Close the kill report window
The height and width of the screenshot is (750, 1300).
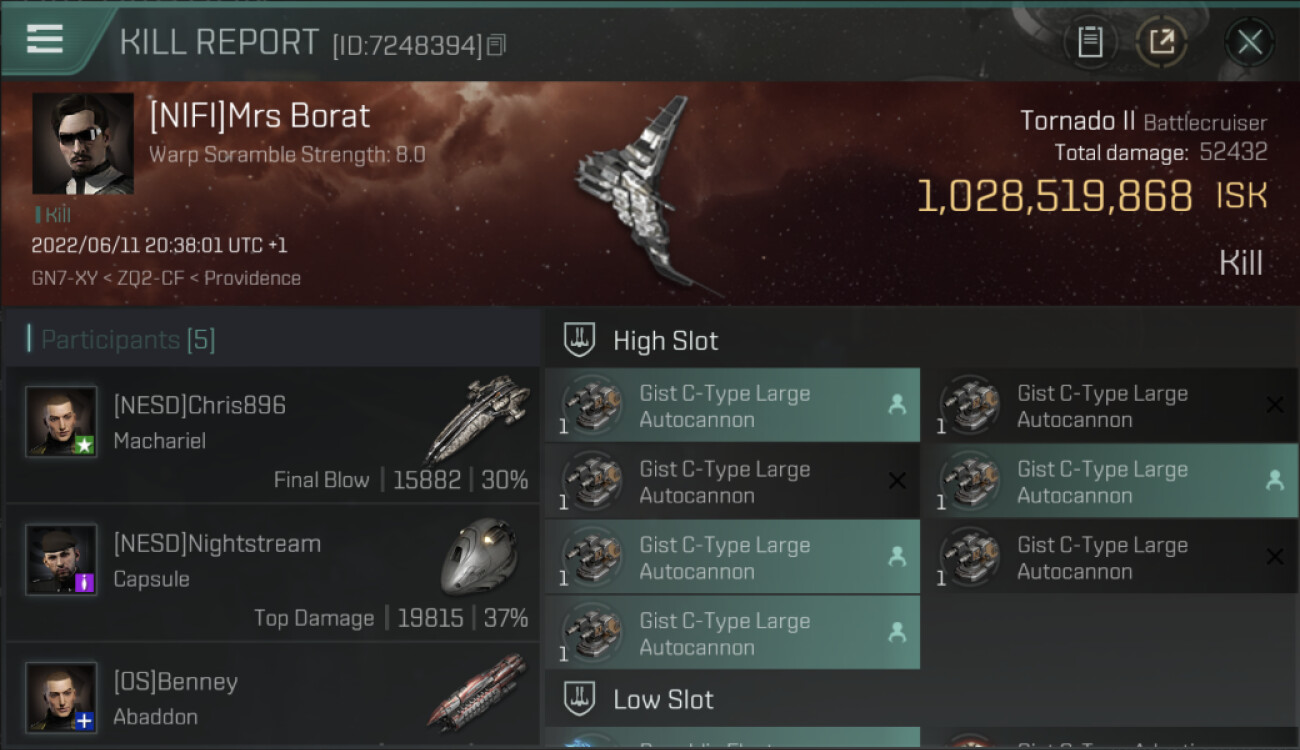coord(1249,42)
